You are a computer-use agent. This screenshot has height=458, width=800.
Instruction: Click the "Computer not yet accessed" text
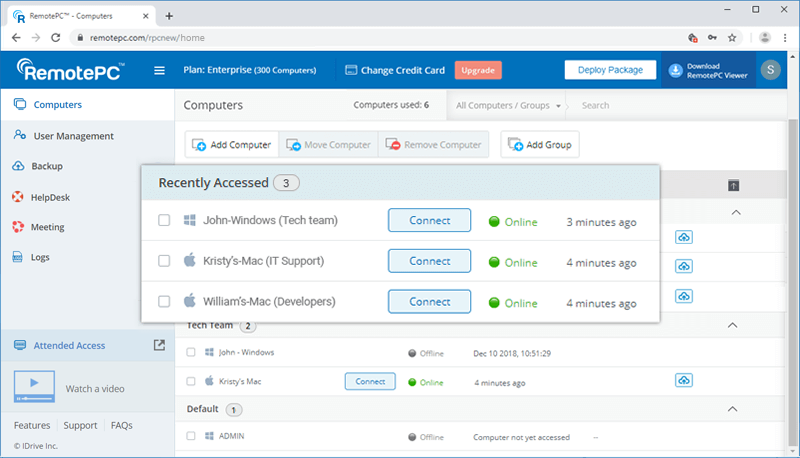pos(521,437)
